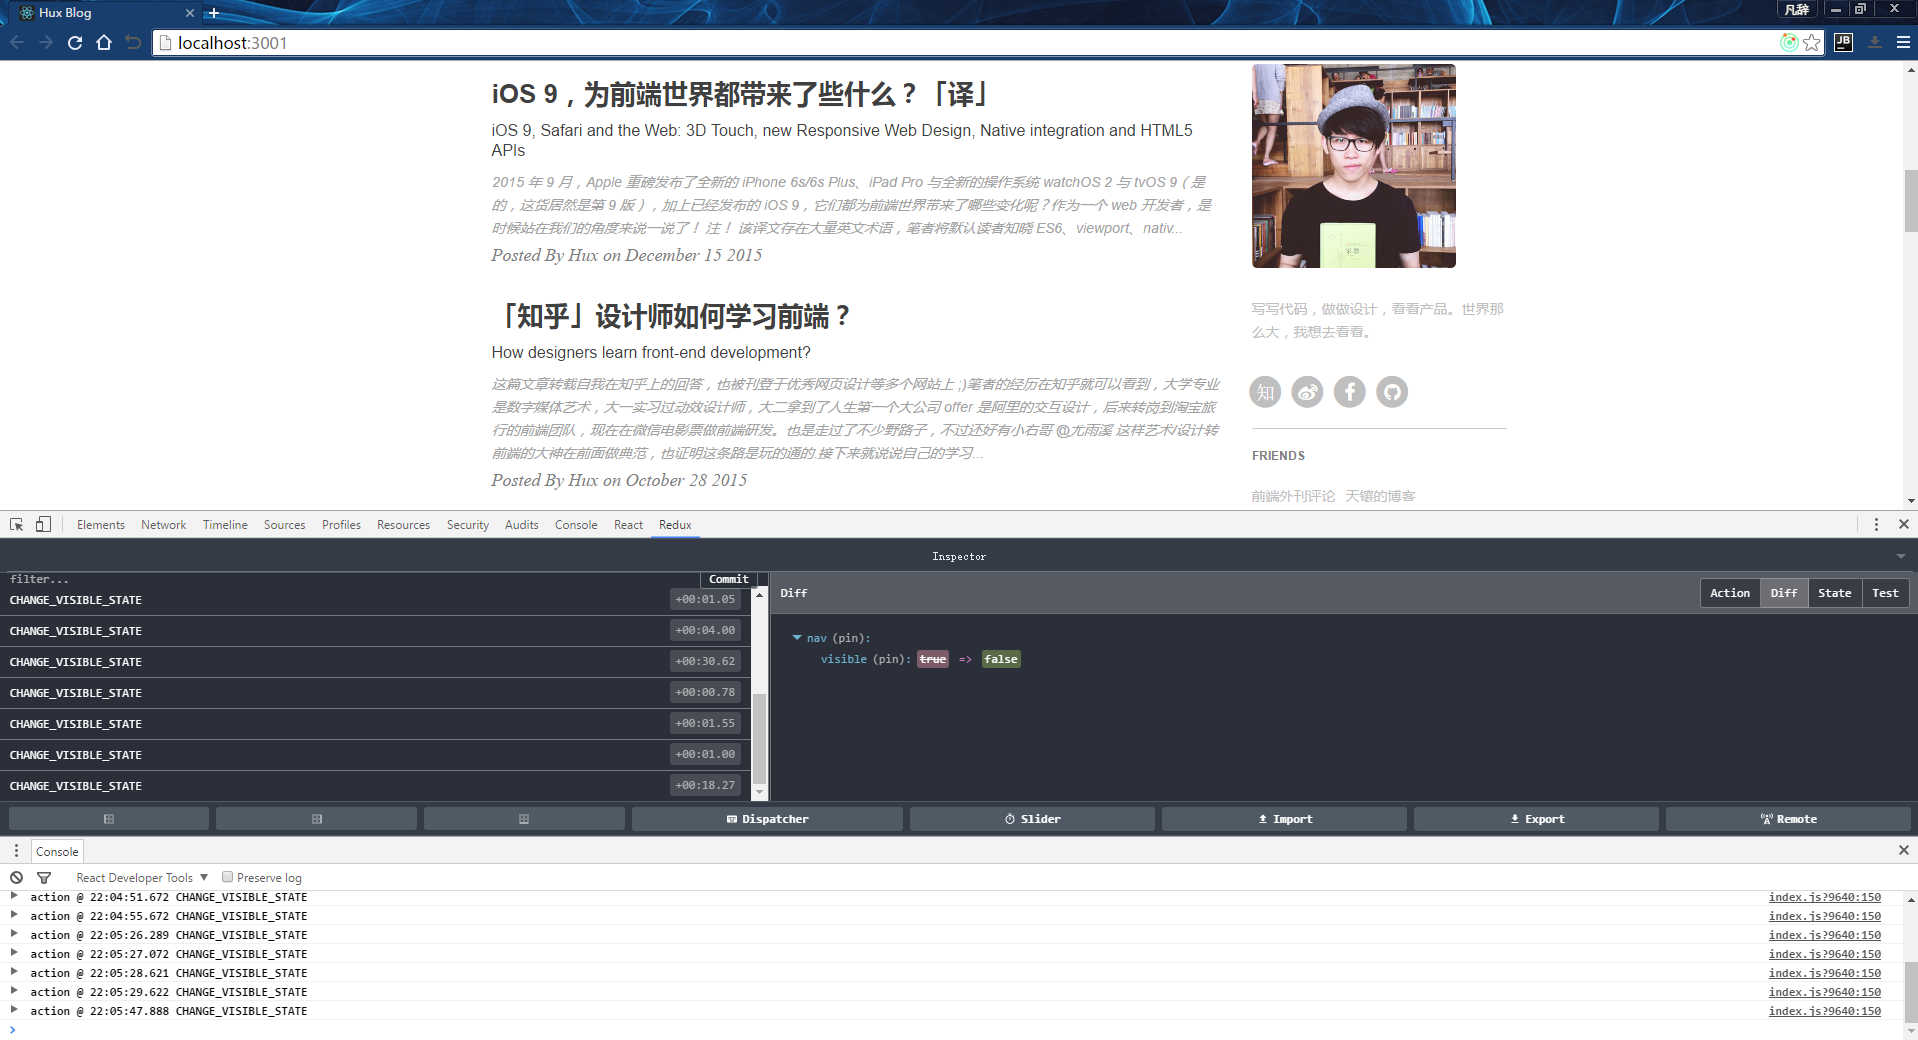
Task: Click the Commit button
Action: [729, 579]
